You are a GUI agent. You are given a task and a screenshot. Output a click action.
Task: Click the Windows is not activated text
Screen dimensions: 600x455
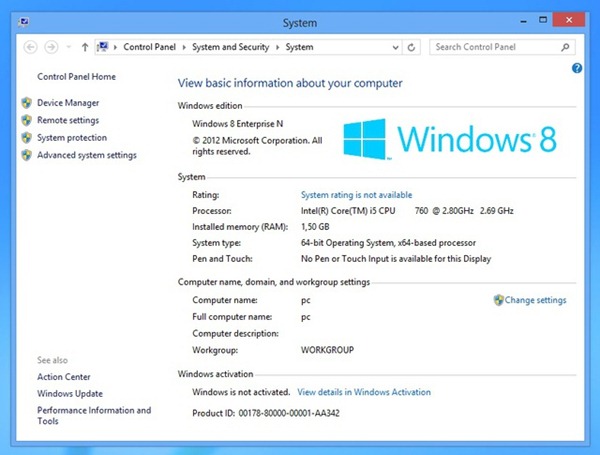coord(241,392)
